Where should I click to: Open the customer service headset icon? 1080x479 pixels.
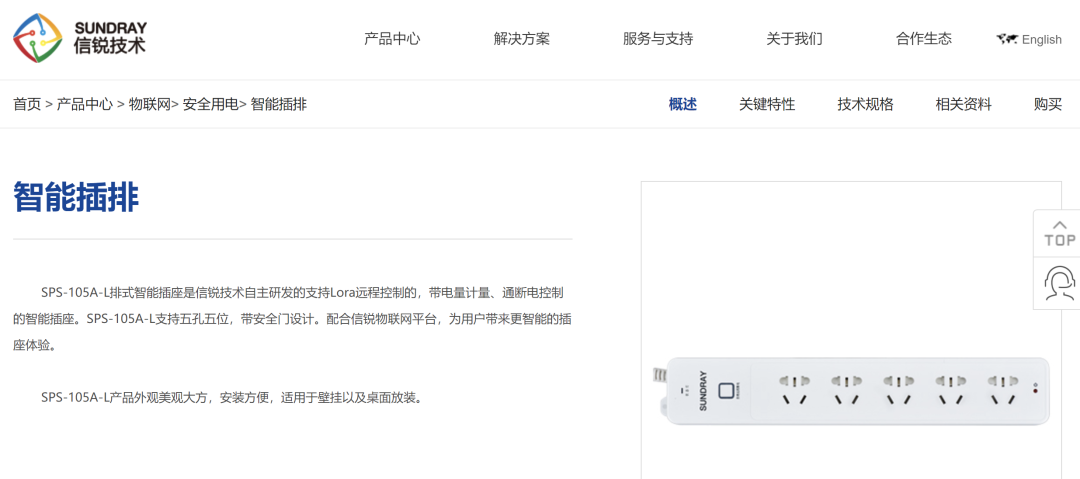[1059, 283]
